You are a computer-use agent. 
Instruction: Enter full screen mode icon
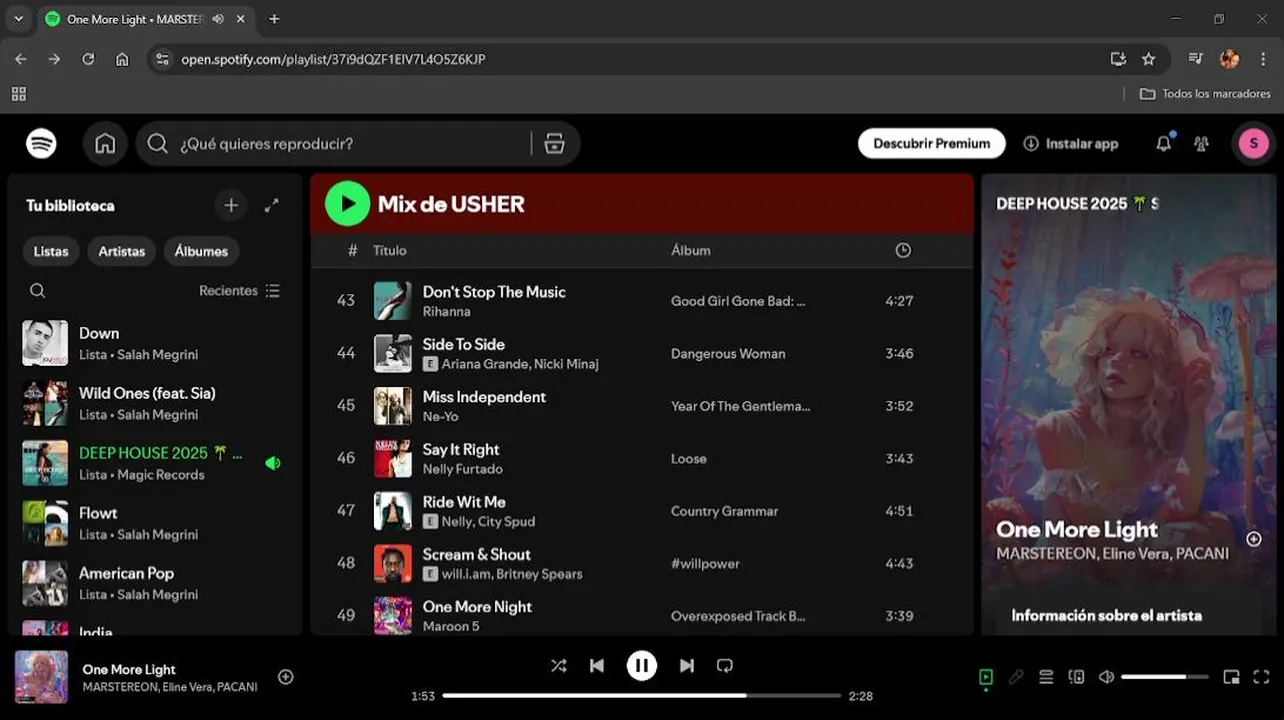pos(1261,677)
